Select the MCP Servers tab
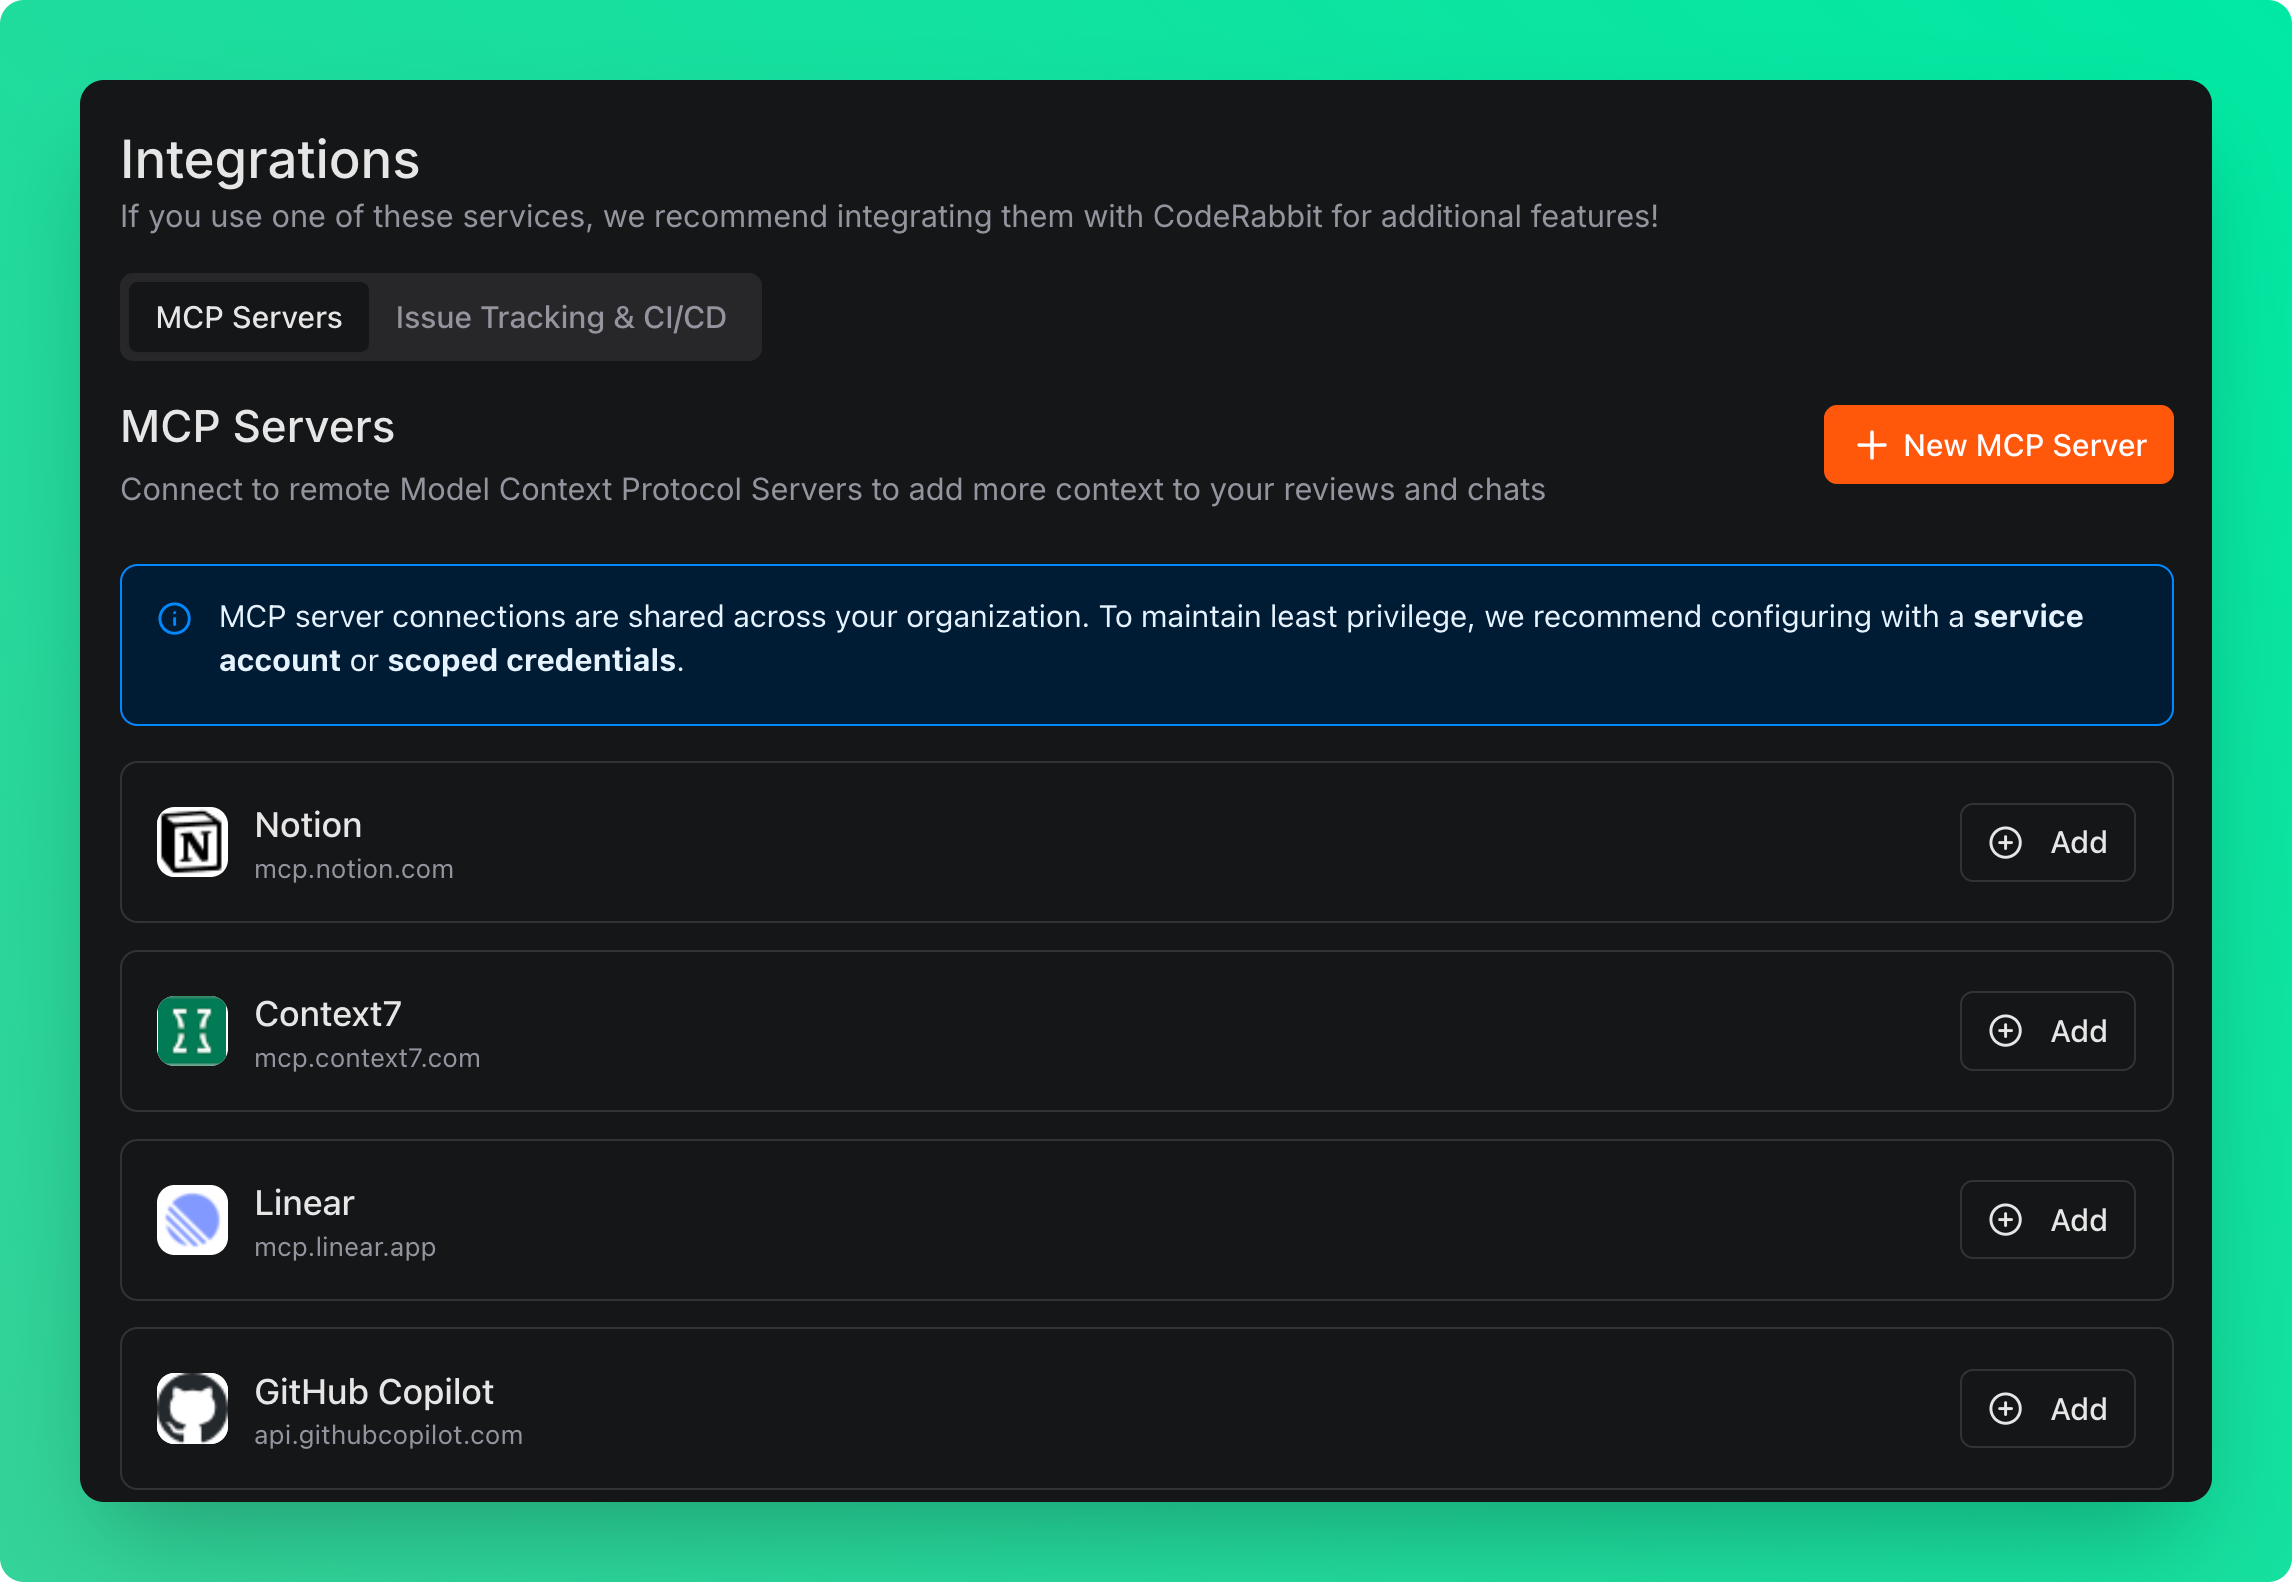This screenshot has width=2292, height=1582. tap(247, 317)
